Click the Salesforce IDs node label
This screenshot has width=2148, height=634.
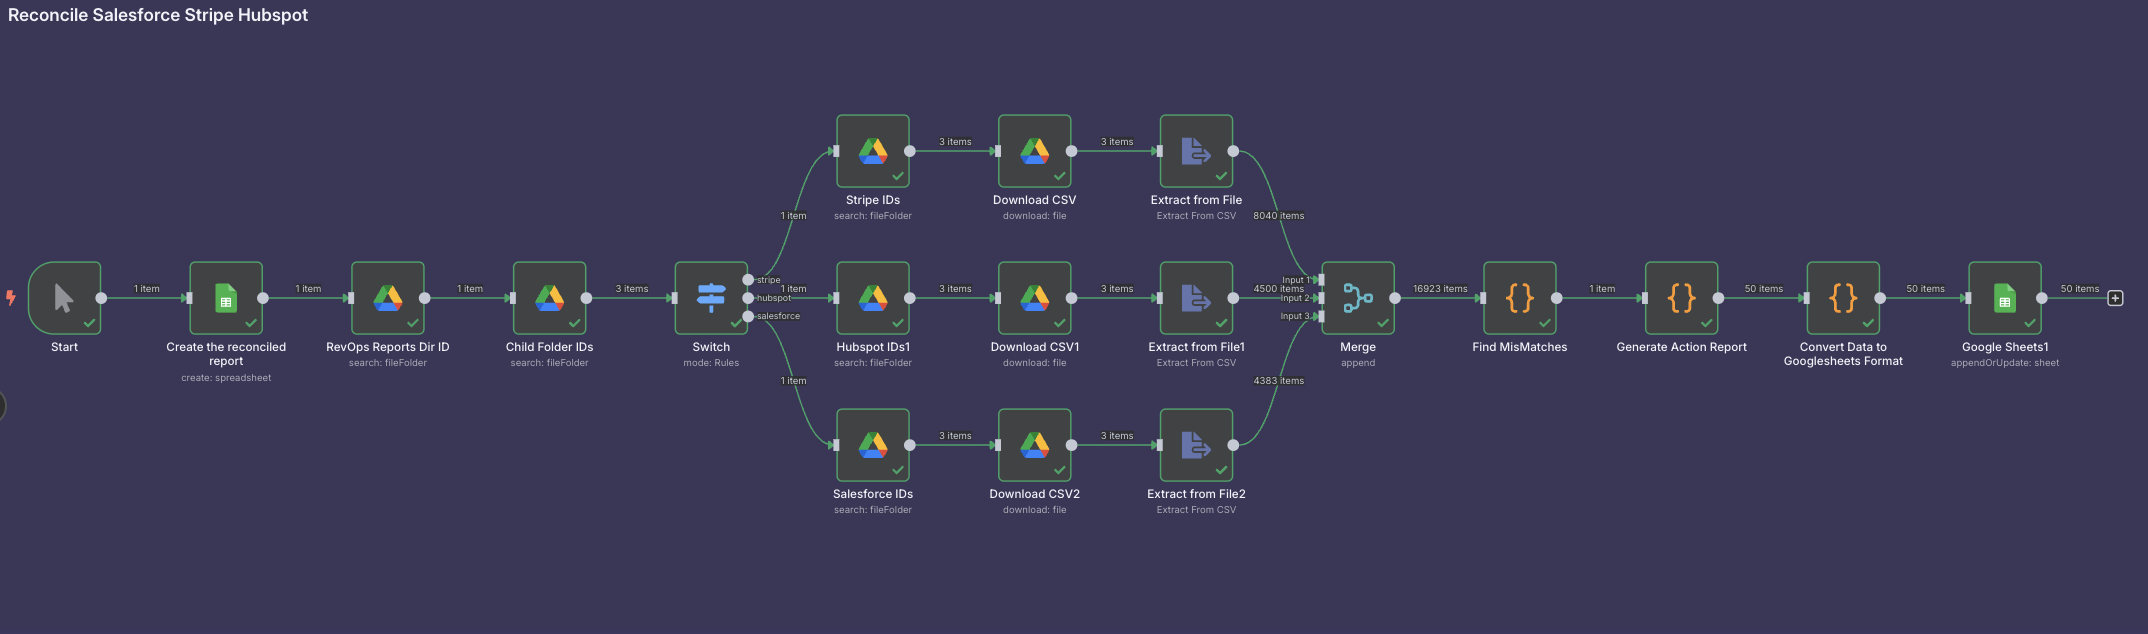873,494
